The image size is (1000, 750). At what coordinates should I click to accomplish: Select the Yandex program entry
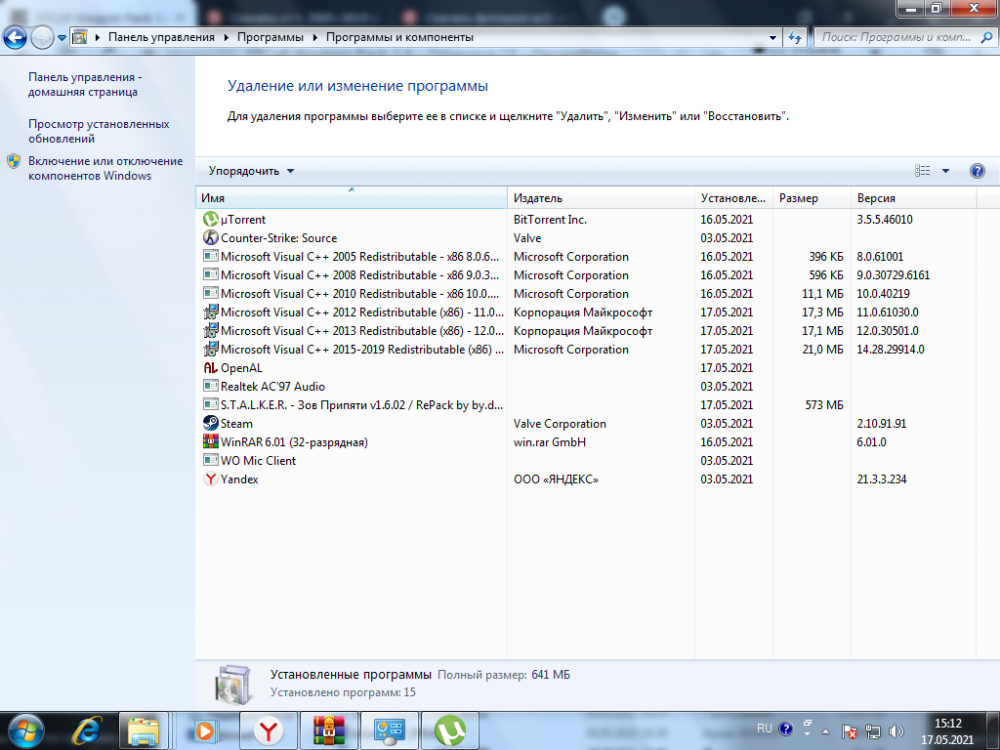click(x=239, y=479)
